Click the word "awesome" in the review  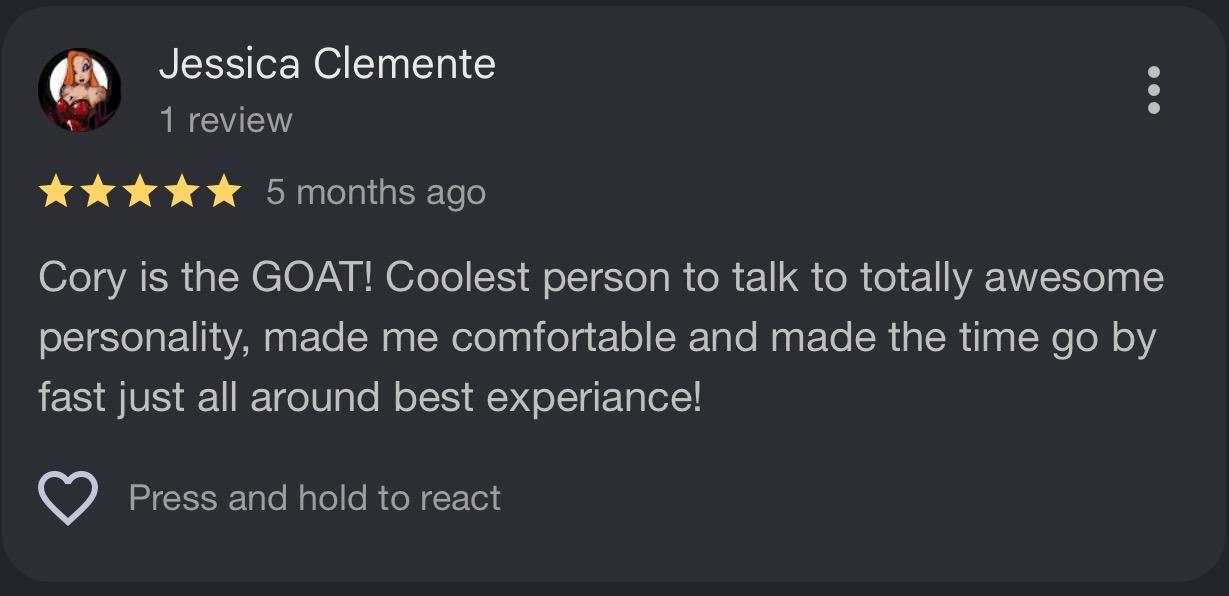[x=1073, y=278]
